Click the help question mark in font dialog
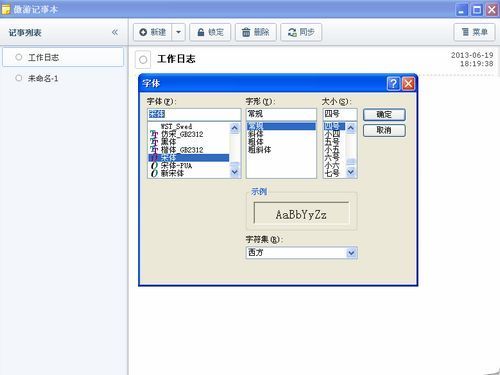The height and width of the screenshot is (375, 500). coord(393,83)
